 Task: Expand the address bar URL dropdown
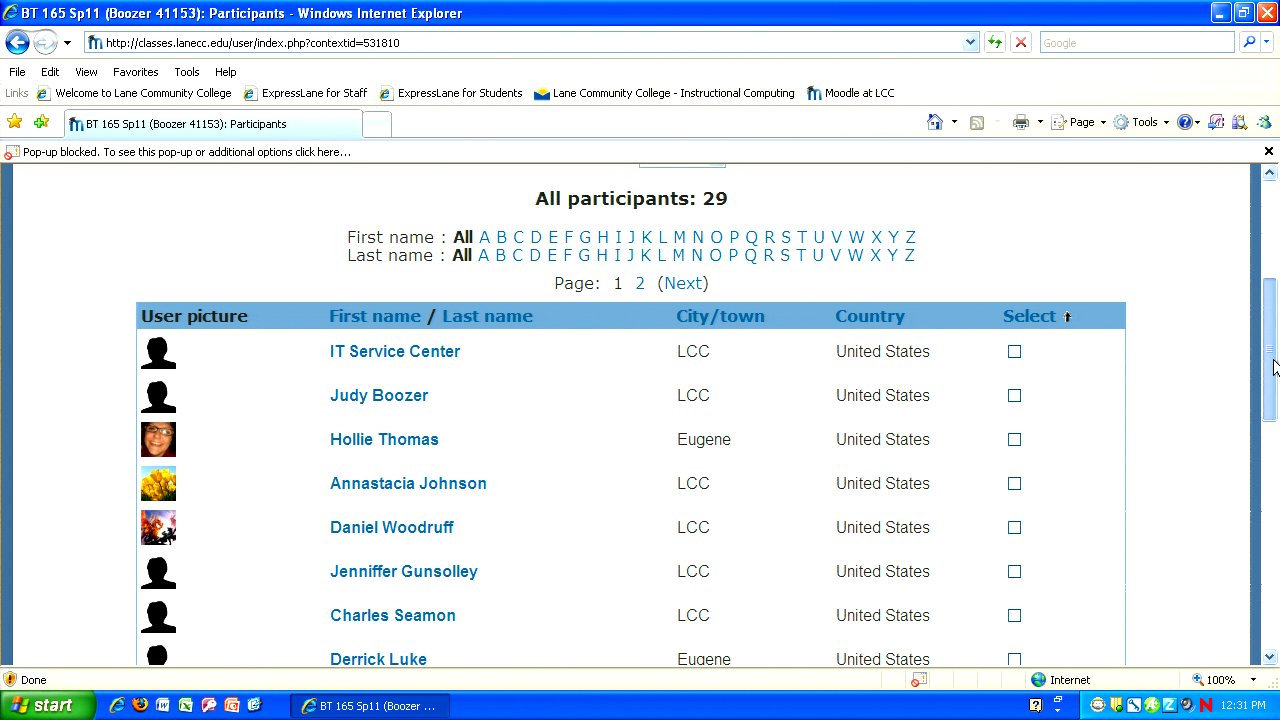(969, 43)
